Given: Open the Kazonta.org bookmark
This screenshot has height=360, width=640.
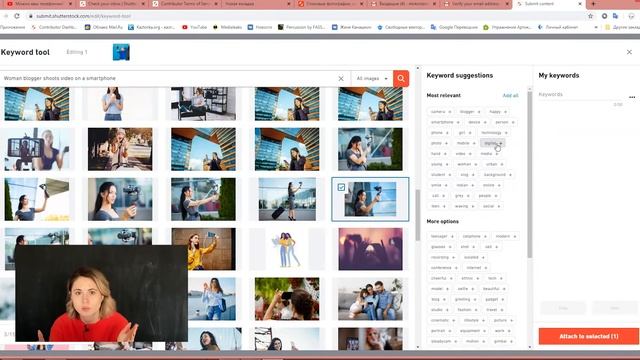Looking at the screenshot, I should pyautogui.click(x=151, y=27).
